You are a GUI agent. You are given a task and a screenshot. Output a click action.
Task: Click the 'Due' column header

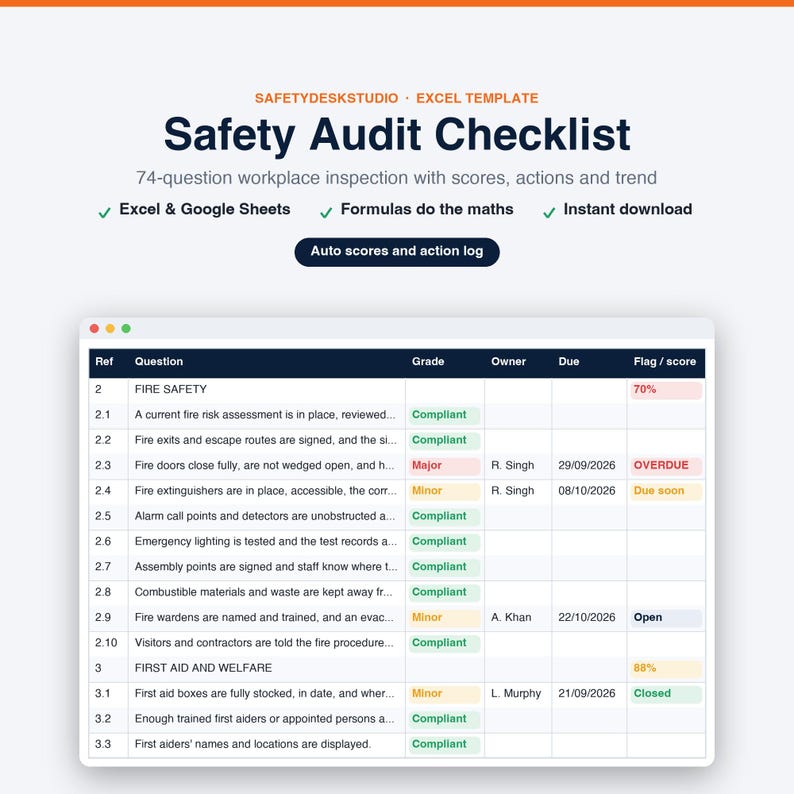(x=569, y=362)
